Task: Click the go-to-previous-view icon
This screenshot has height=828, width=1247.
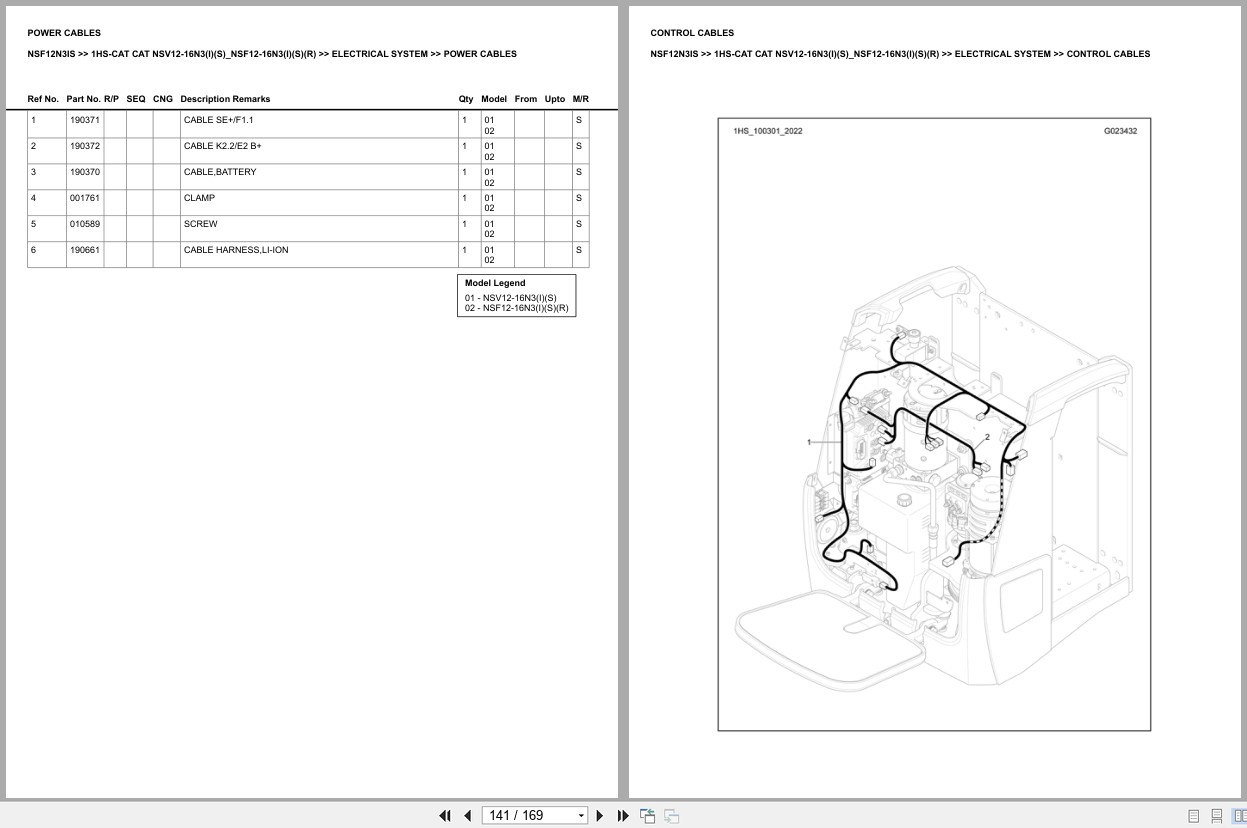Action: 647,816
